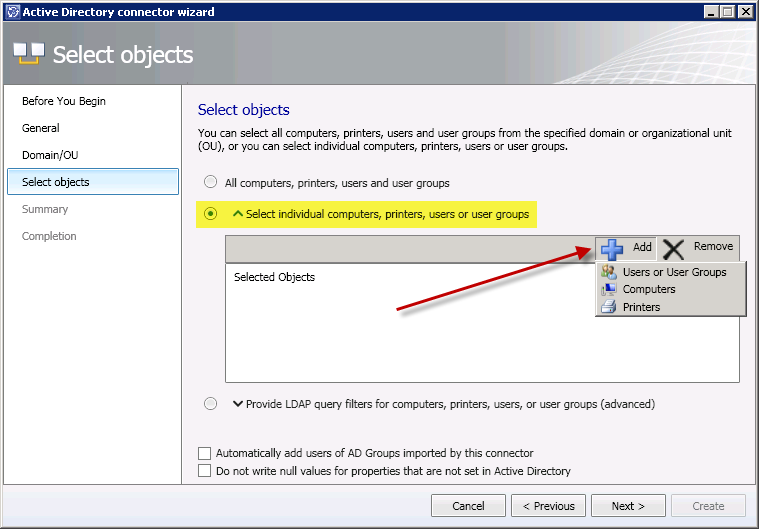Click the Computers icon in dropdown

608,290
